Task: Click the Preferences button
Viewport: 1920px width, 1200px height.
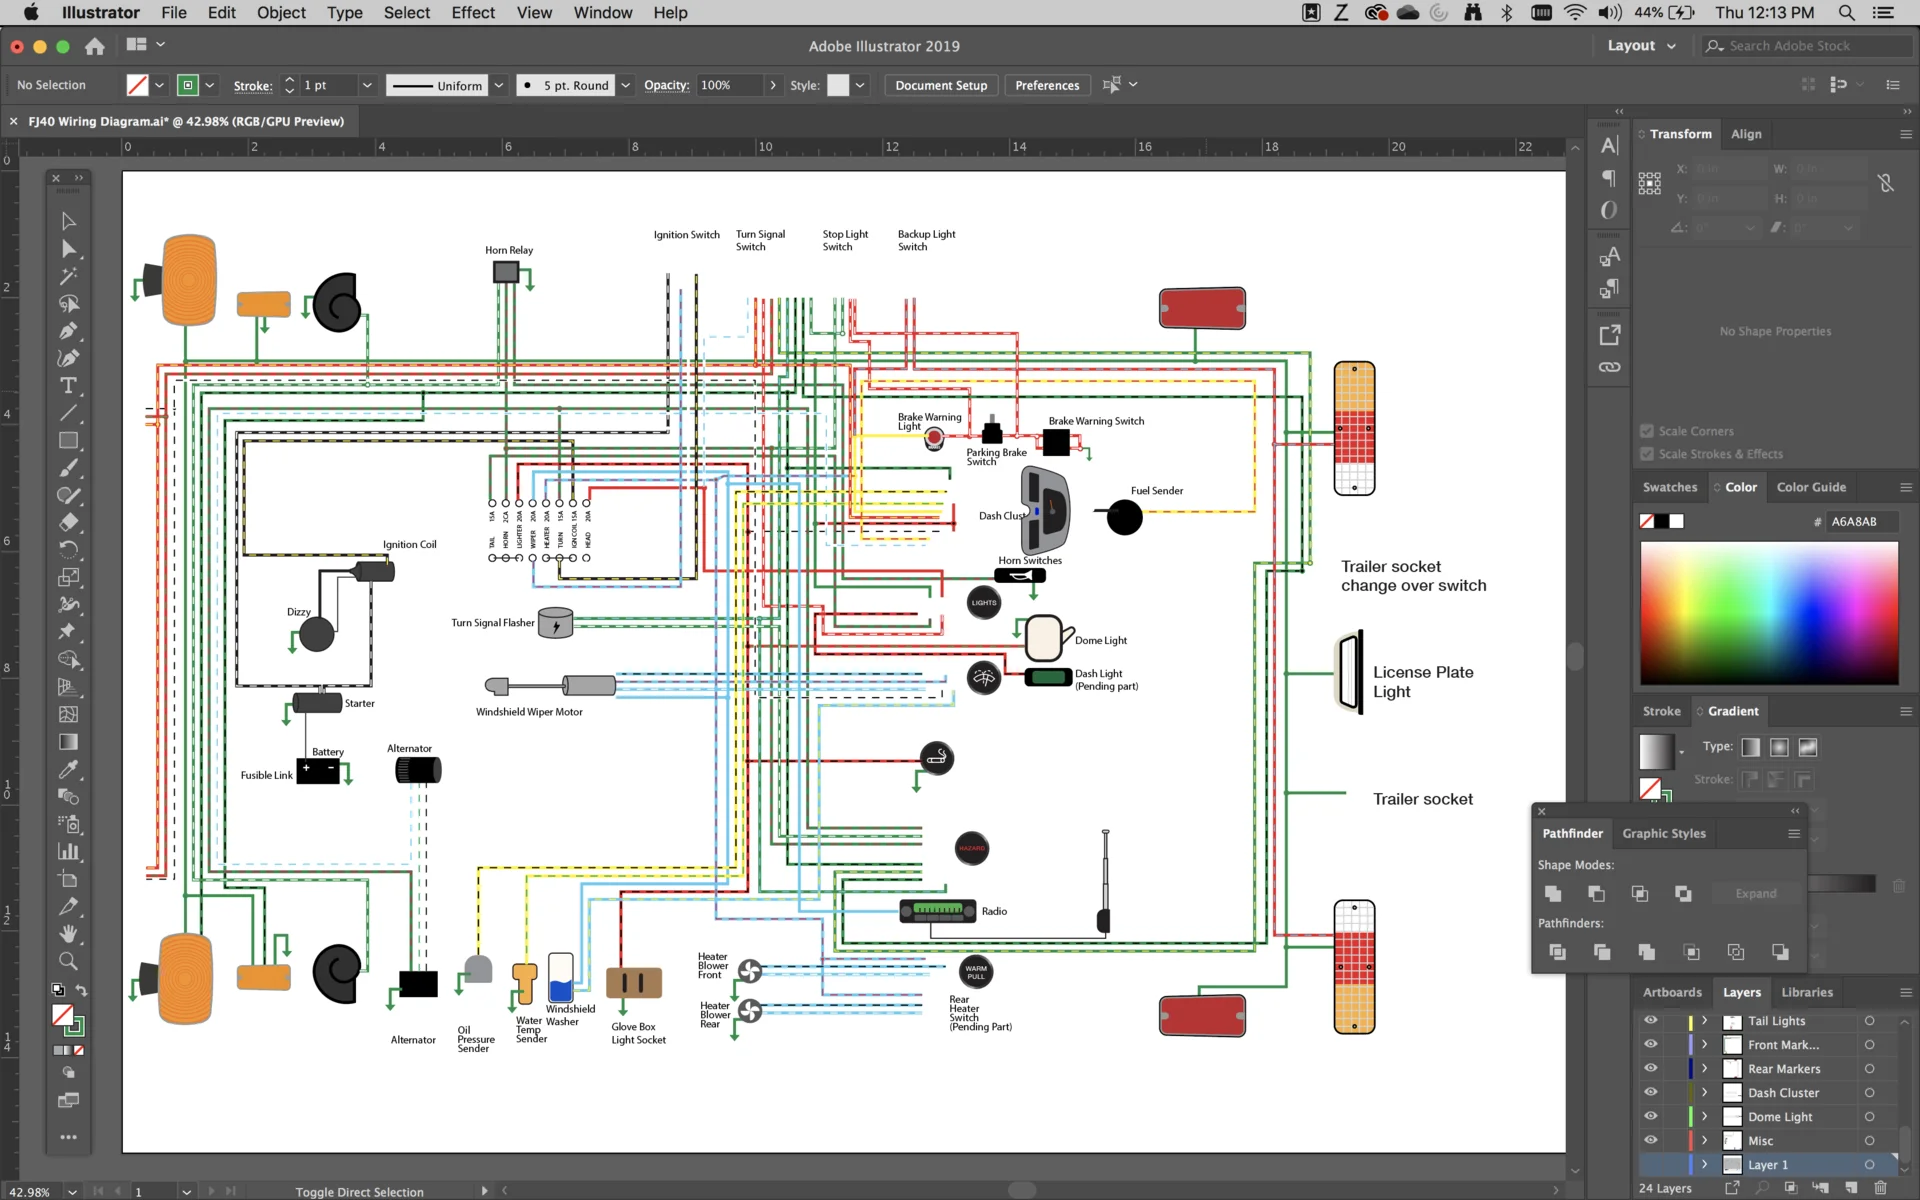Action: coord(1047,85)
